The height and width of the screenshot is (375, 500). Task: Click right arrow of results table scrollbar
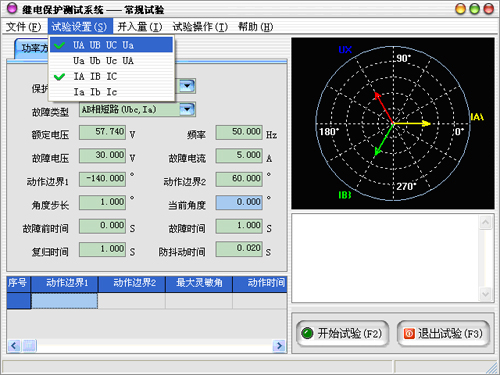(280, 346)
